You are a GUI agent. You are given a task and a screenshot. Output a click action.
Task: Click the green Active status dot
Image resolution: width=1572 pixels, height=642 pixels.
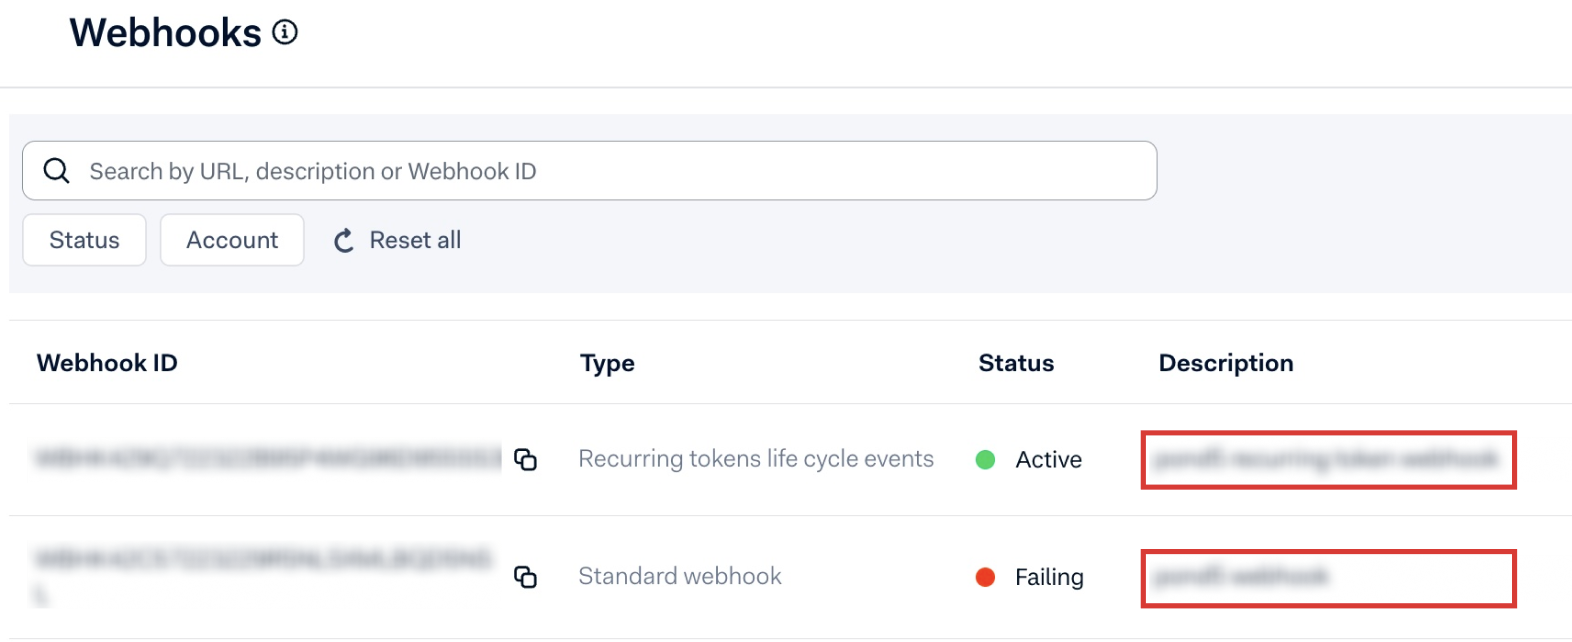(x=985, y=460)
